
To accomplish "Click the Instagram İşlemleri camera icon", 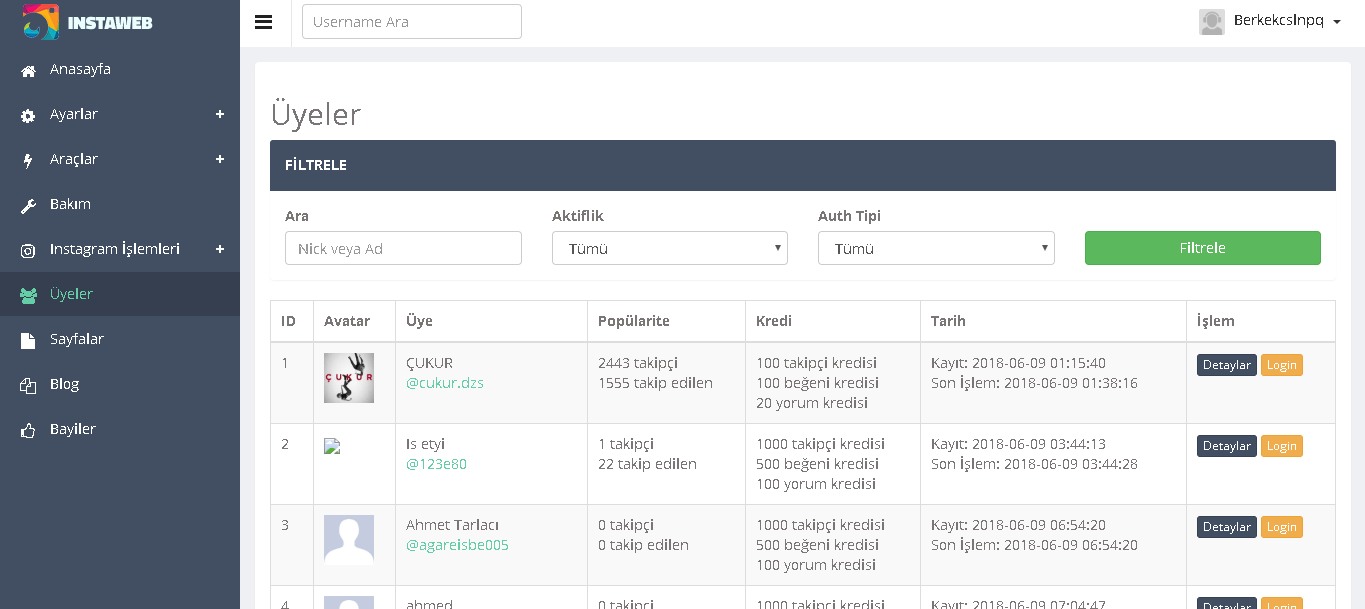I will (28, 250).
